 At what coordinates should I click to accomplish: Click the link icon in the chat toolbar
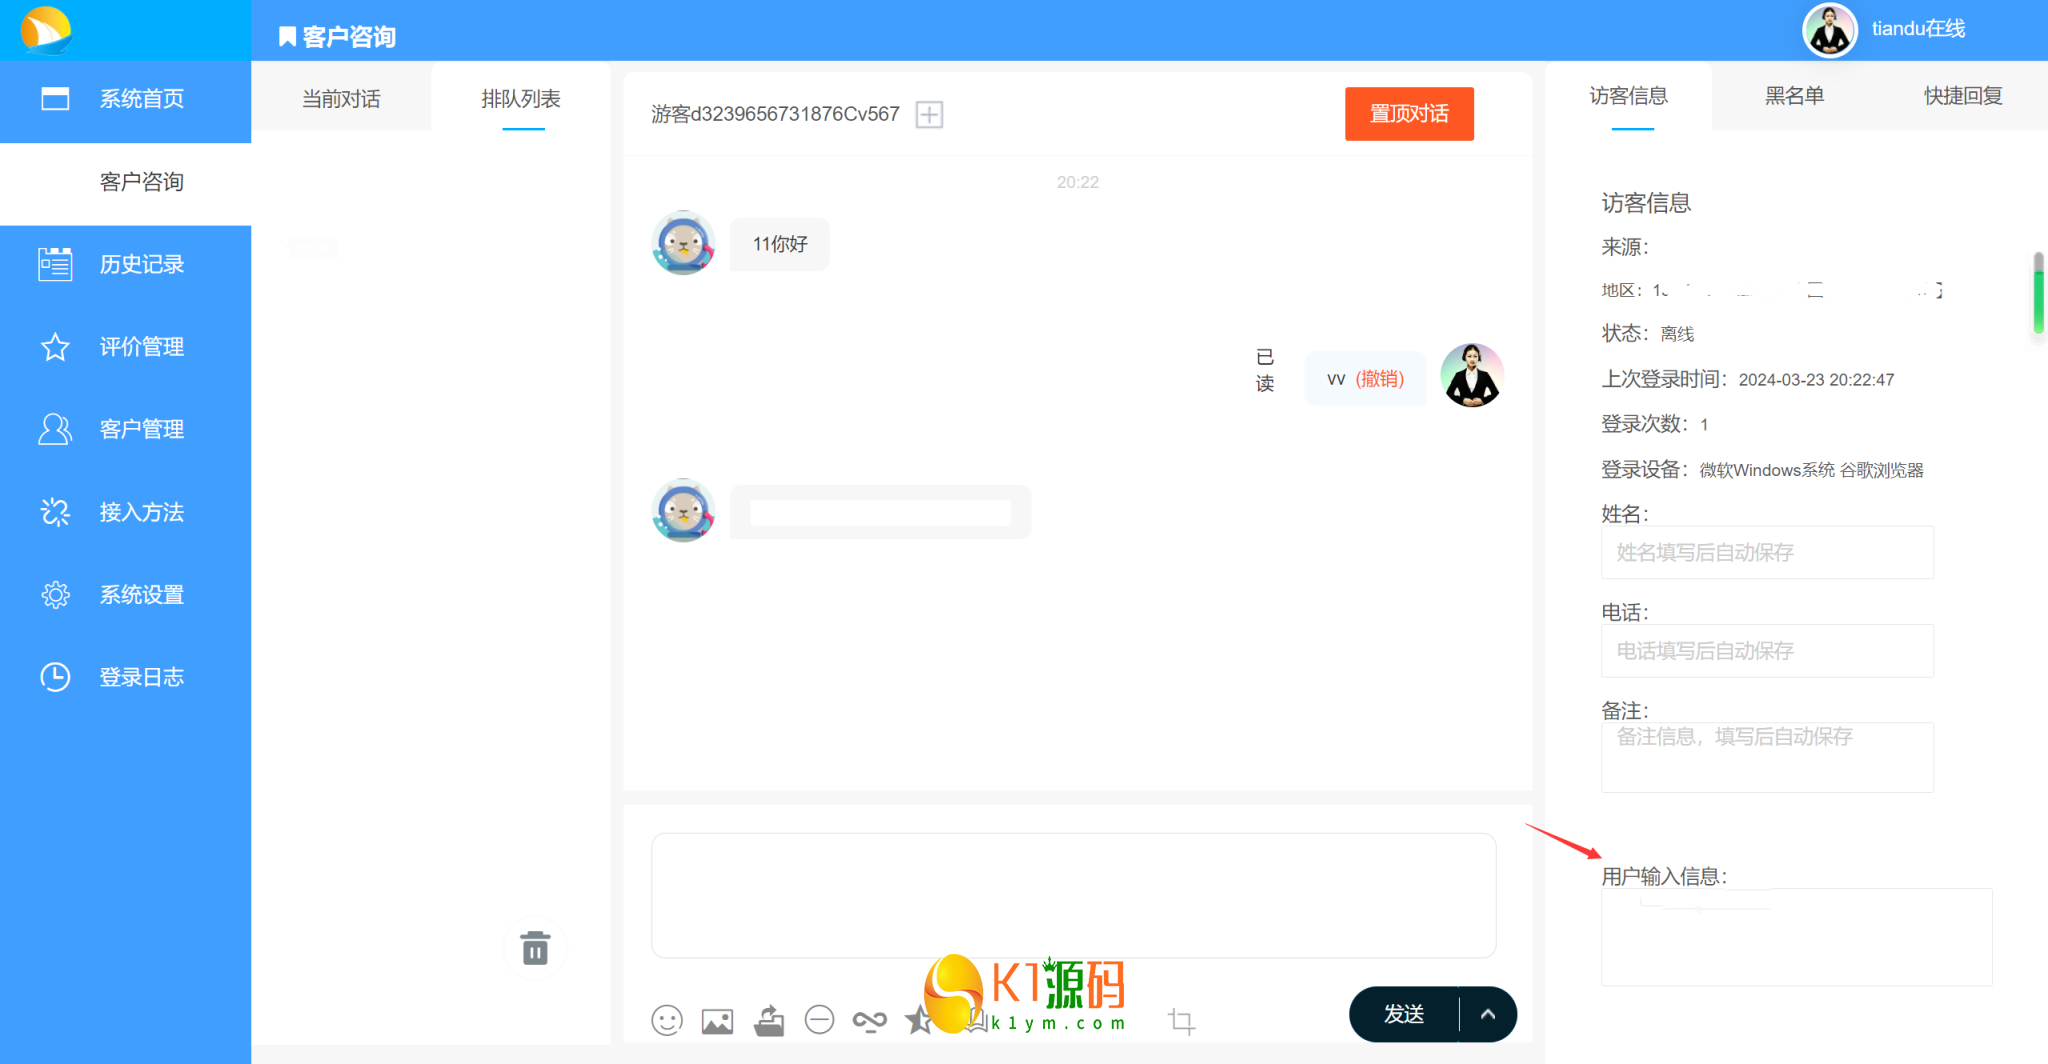tap(870, 1020)
